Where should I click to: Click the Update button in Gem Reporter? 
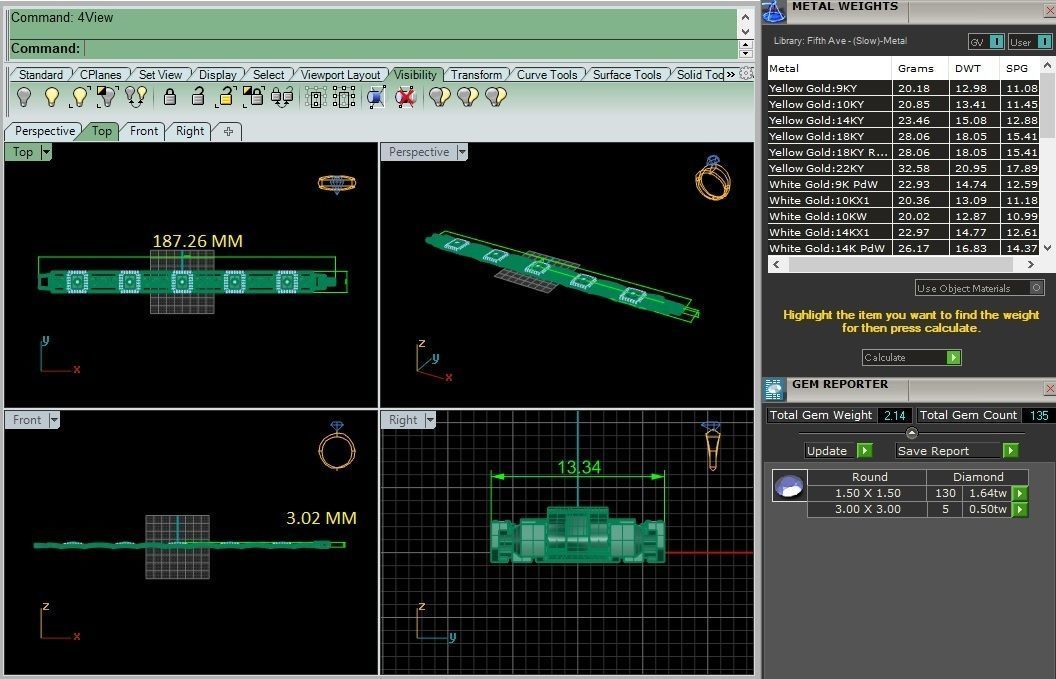(839, 451)
